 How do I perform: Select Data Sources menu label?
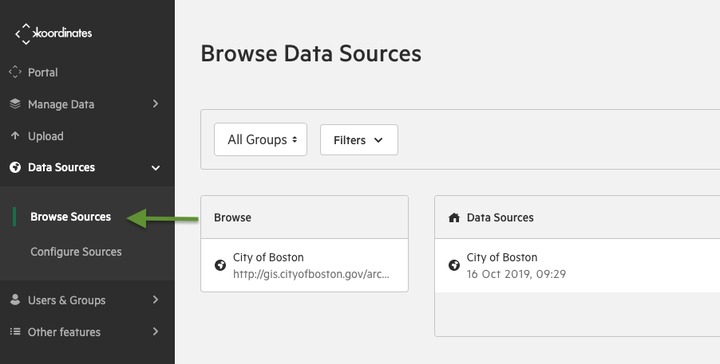pyautogui.click(x=62, y=168)
